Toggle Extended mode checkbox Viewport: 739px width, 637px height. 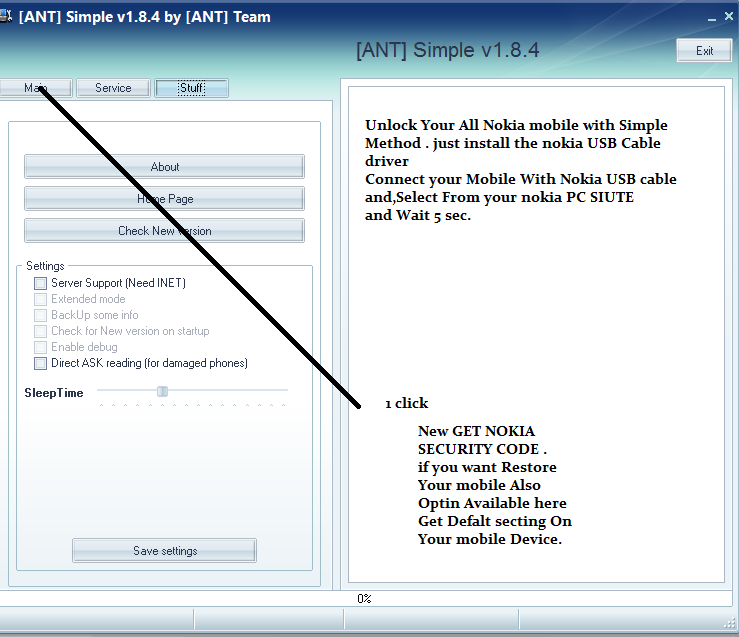point(41,299)
